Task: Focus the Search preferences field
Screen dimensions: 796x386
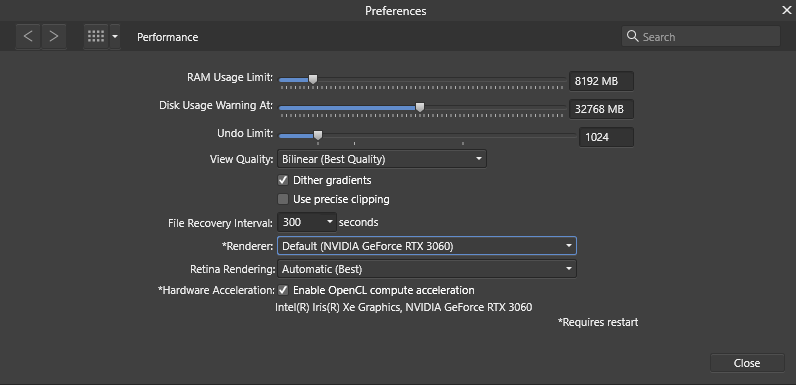Action: (701, 37)
